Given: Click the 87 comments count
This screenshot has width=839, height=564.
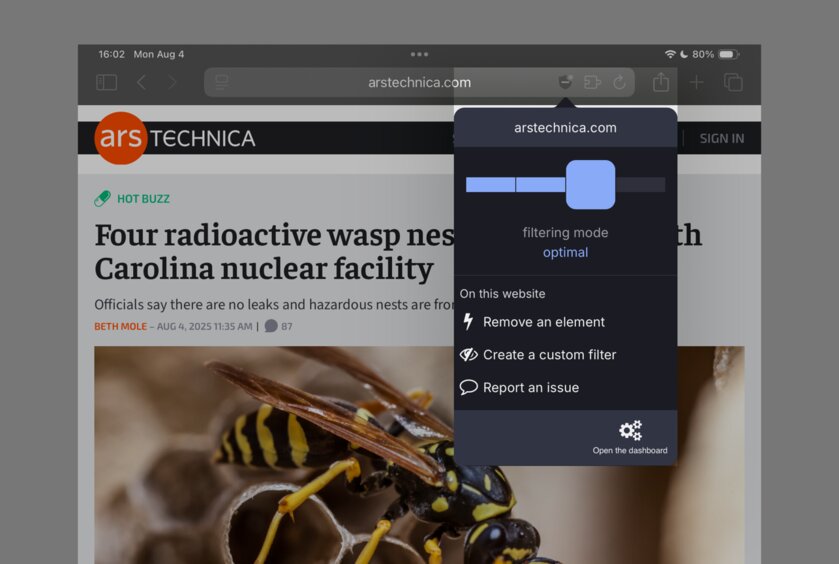Looking at the screenshot, I should 287,326.
